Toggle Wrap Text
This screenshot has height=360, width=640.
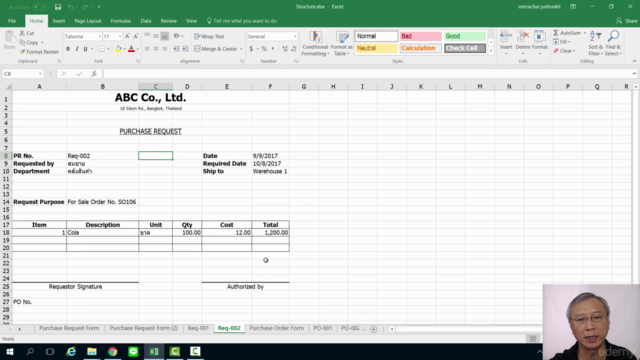(209, 36)
